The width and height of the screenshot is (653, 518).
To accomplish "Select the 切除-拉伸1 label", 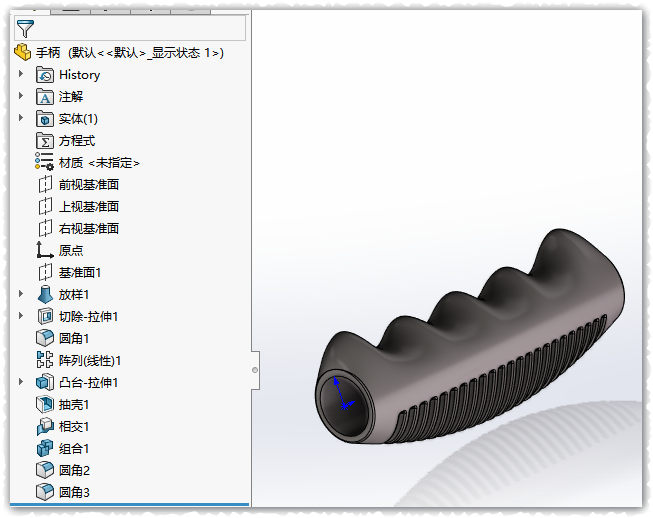I will (88, 316).
